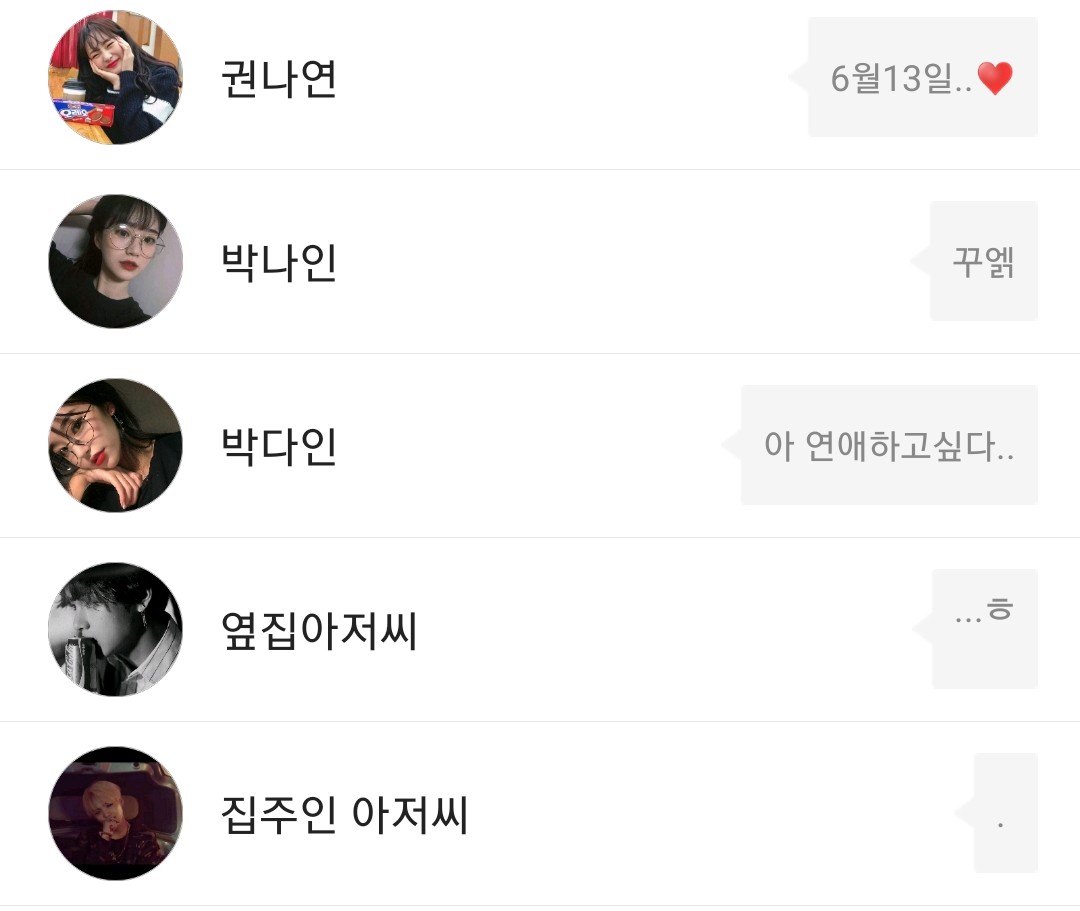Open the "아 연애하고싶다.." status message
1080x911 pixels.
tap(889, 445)
